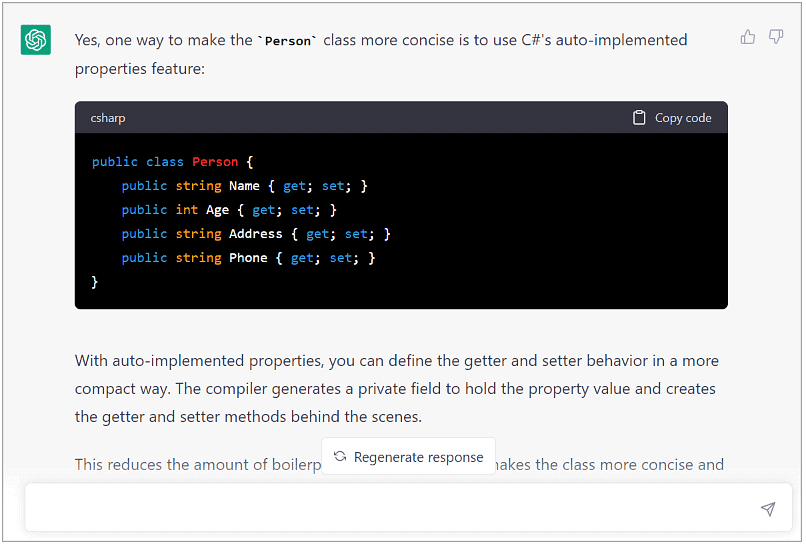Click the closing brace of the code block
This screenshot has height=548, width=806.
(95, 282)
